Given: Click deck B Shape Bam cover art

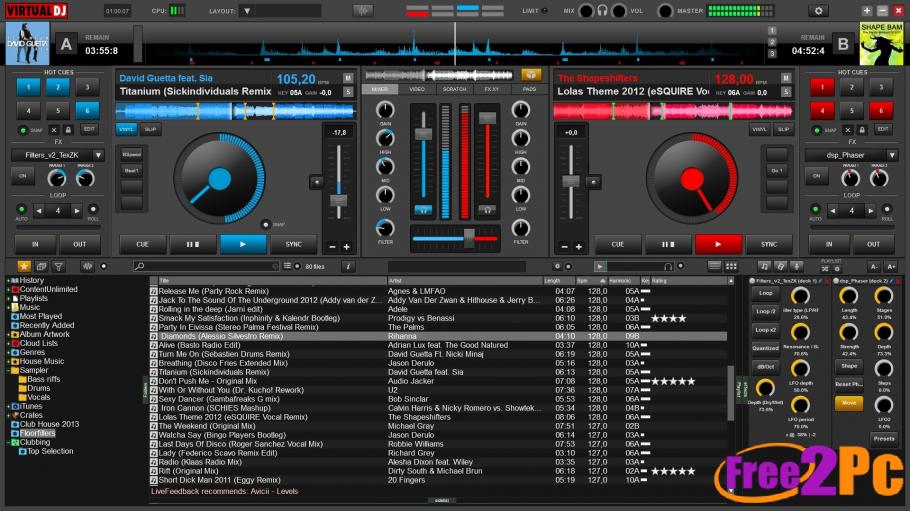Looking at the screenshot, I should (881, 44).
